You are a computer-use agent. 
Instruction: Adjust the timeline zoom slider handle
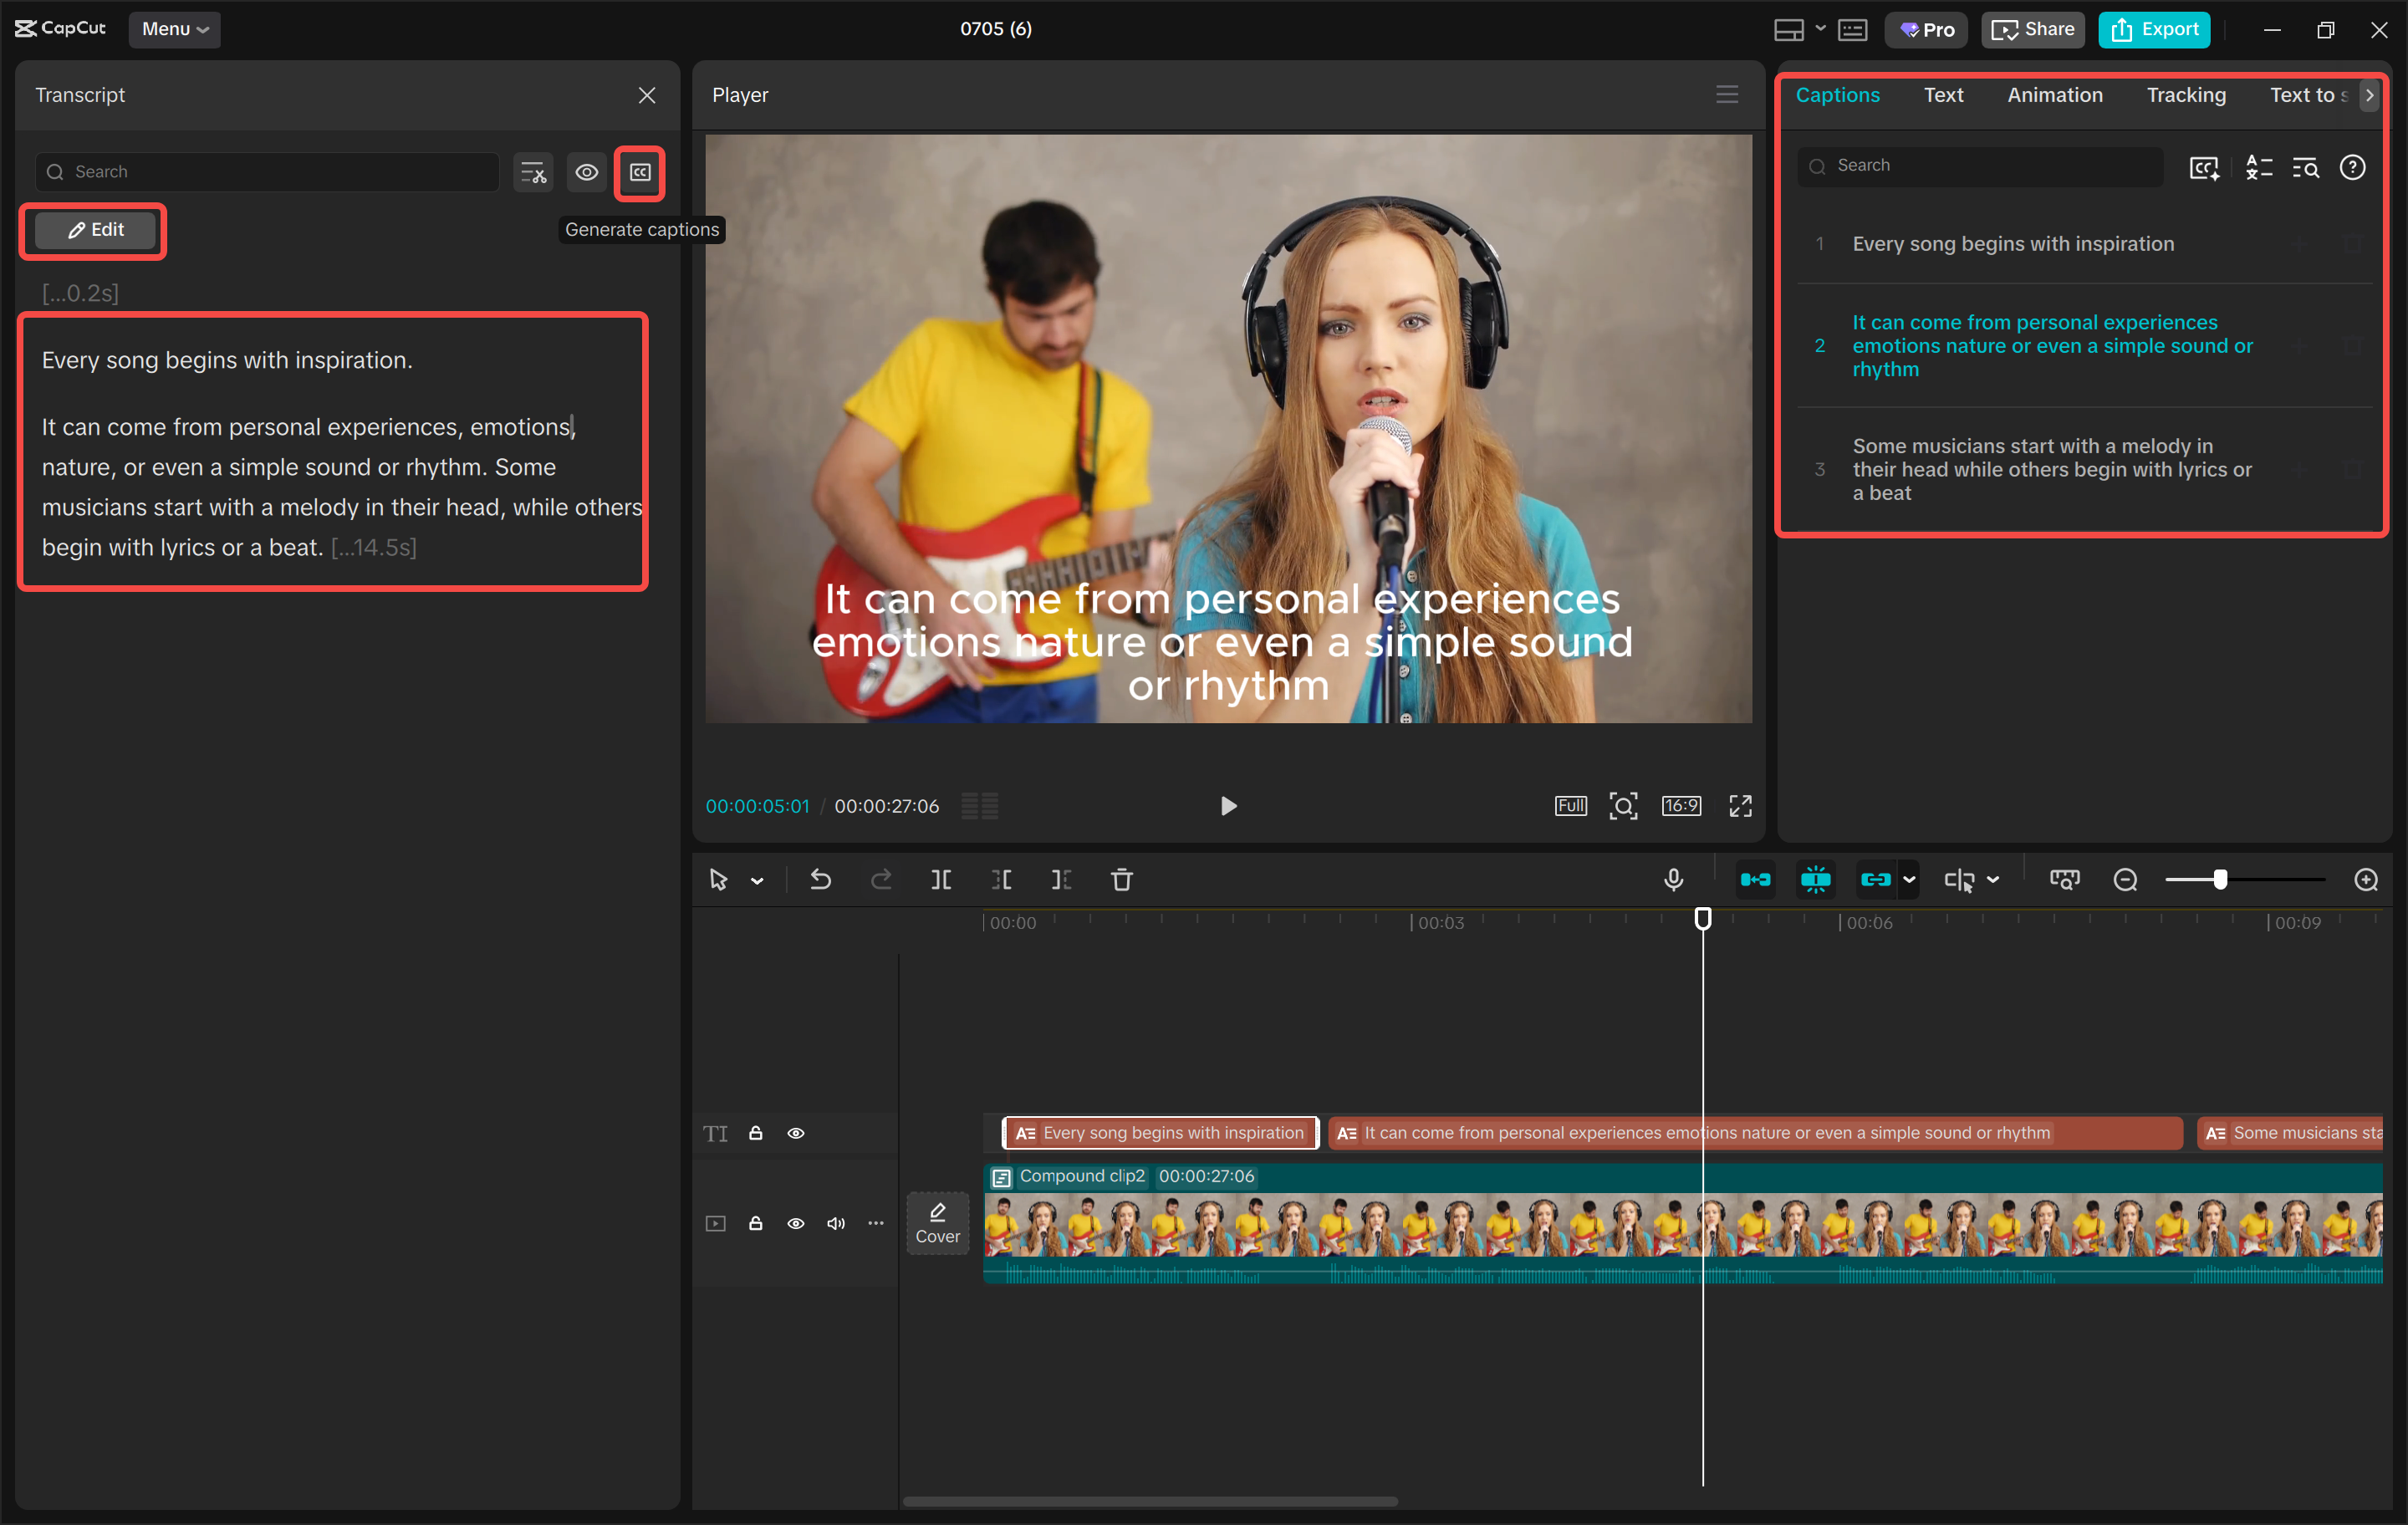tap(2220, 880)
